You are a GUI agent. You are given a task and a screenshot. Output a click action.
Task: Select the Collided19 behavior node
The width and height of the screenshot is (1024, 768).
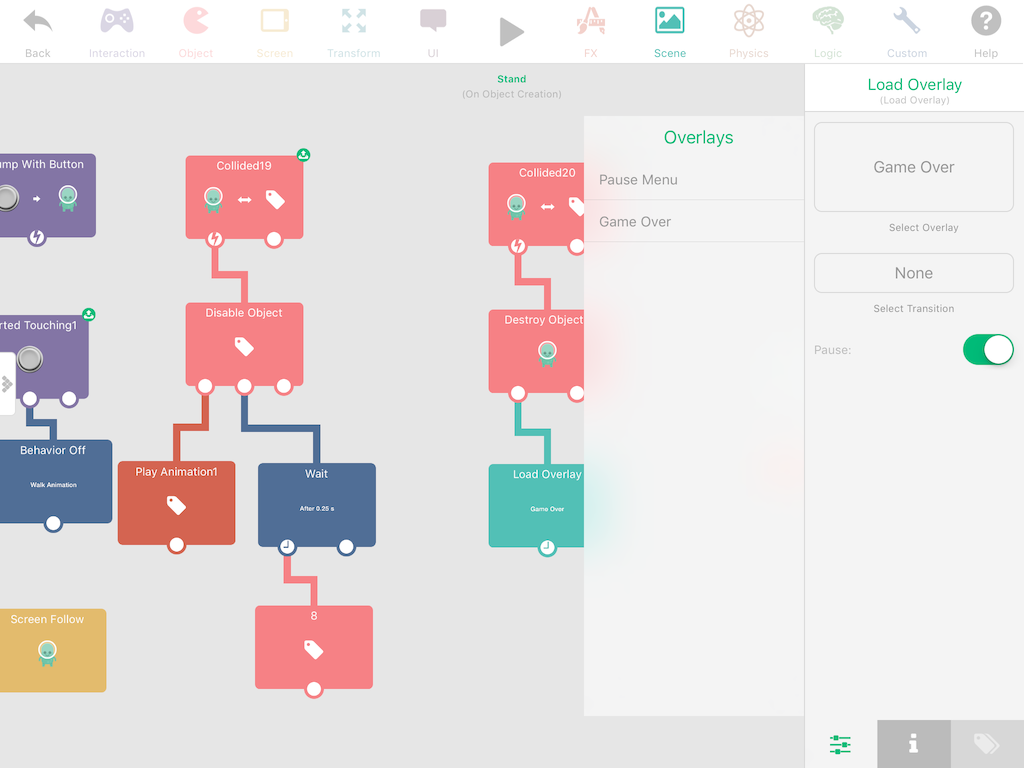pyautogui.click(x=244, y=197)
